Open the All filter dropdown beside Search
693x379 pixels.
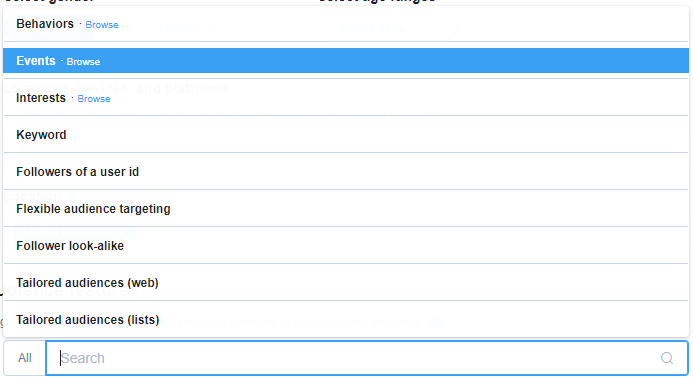[25, 358]
